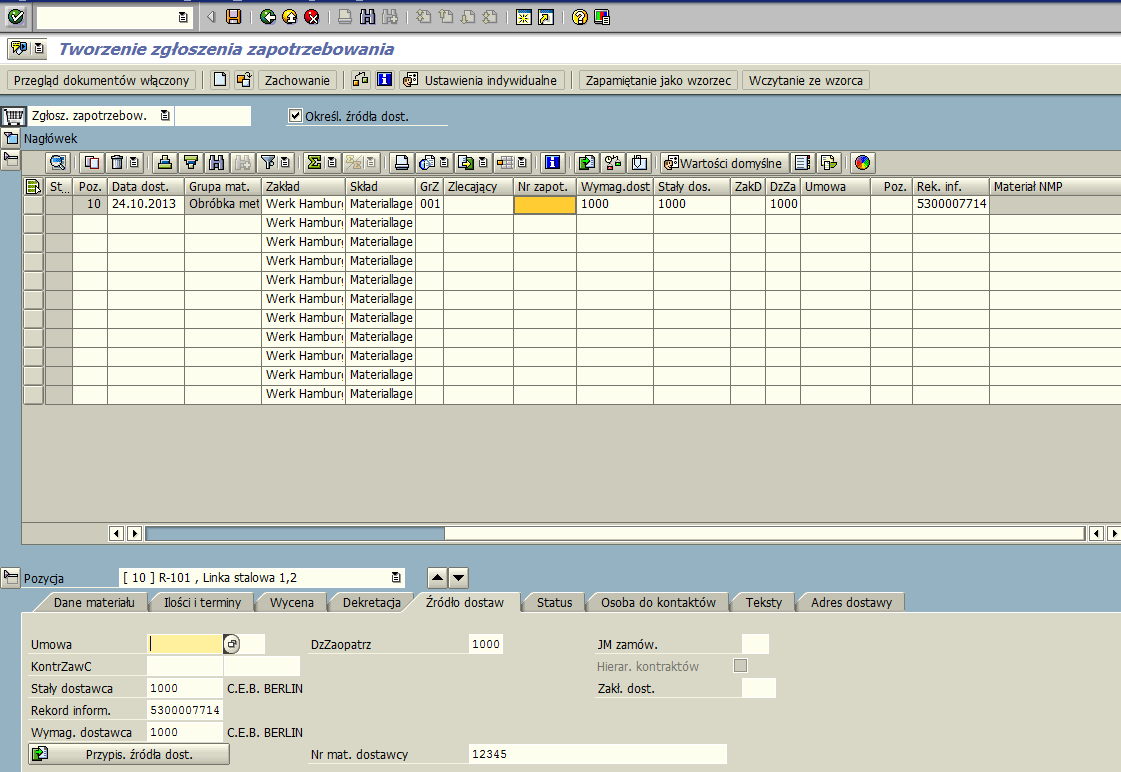This screenshot has height=772, width=1121.
Task: Open the Zgłosz. zapotrzebow. document type dropdown
Action: click(165, 115)
